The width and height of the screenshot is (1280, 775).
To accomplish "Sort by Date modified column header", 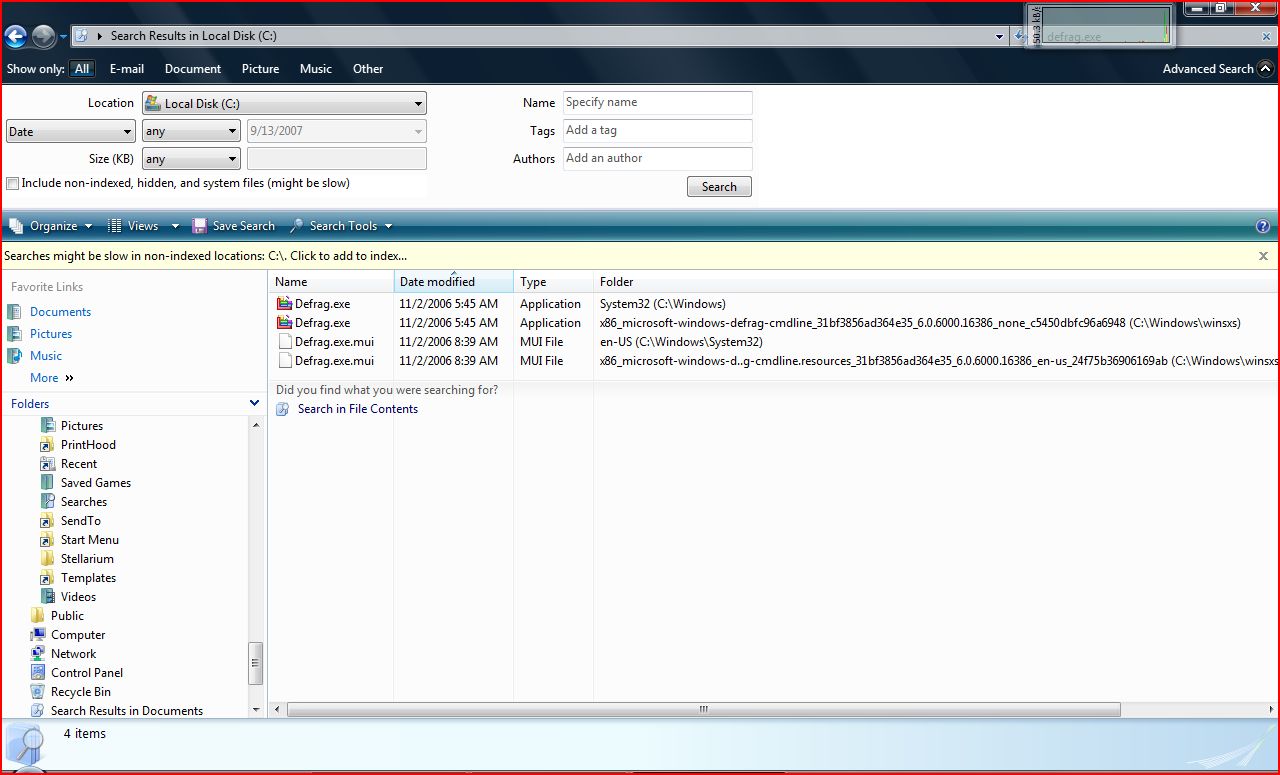I will coord(454,282).
